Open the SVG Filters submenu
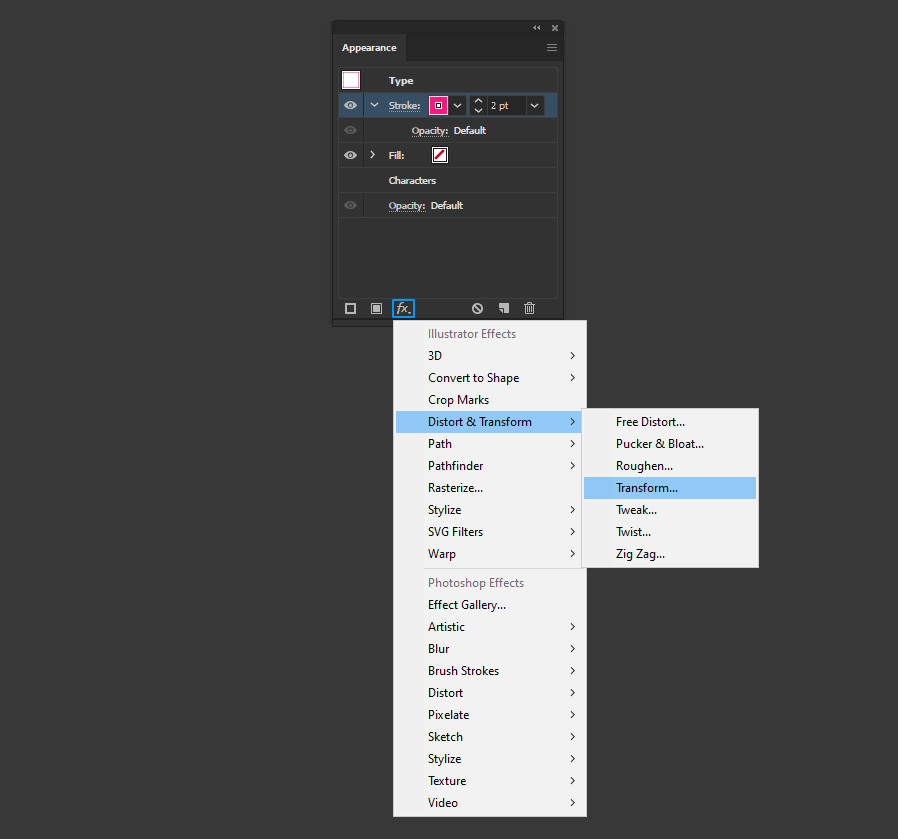 coord(489,532)
